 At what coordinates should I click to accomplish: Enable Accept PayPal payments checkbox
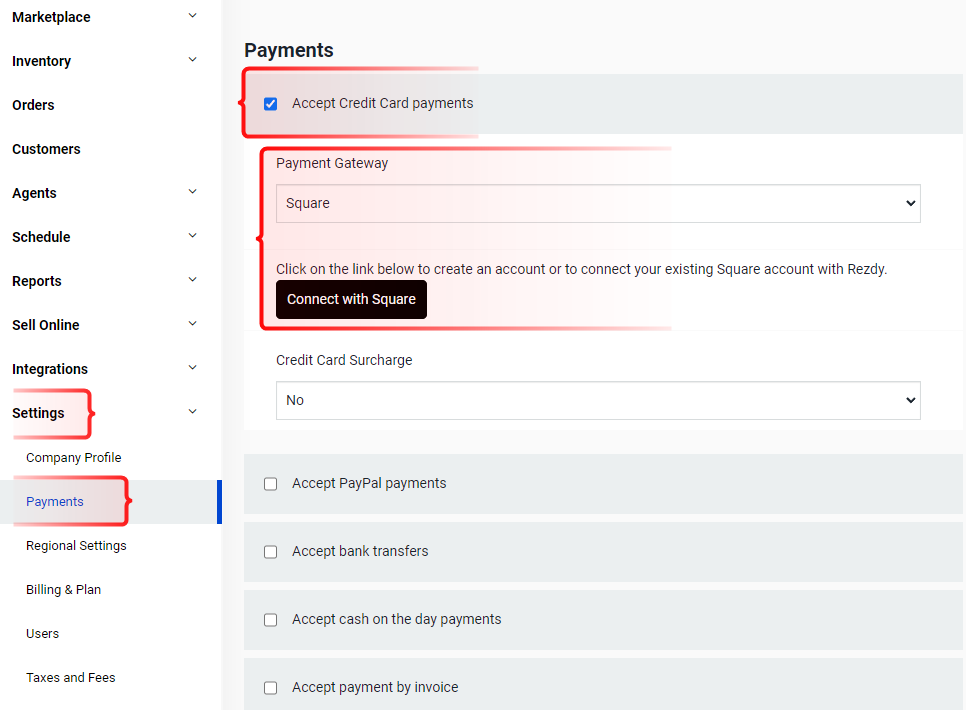(270, 484)
